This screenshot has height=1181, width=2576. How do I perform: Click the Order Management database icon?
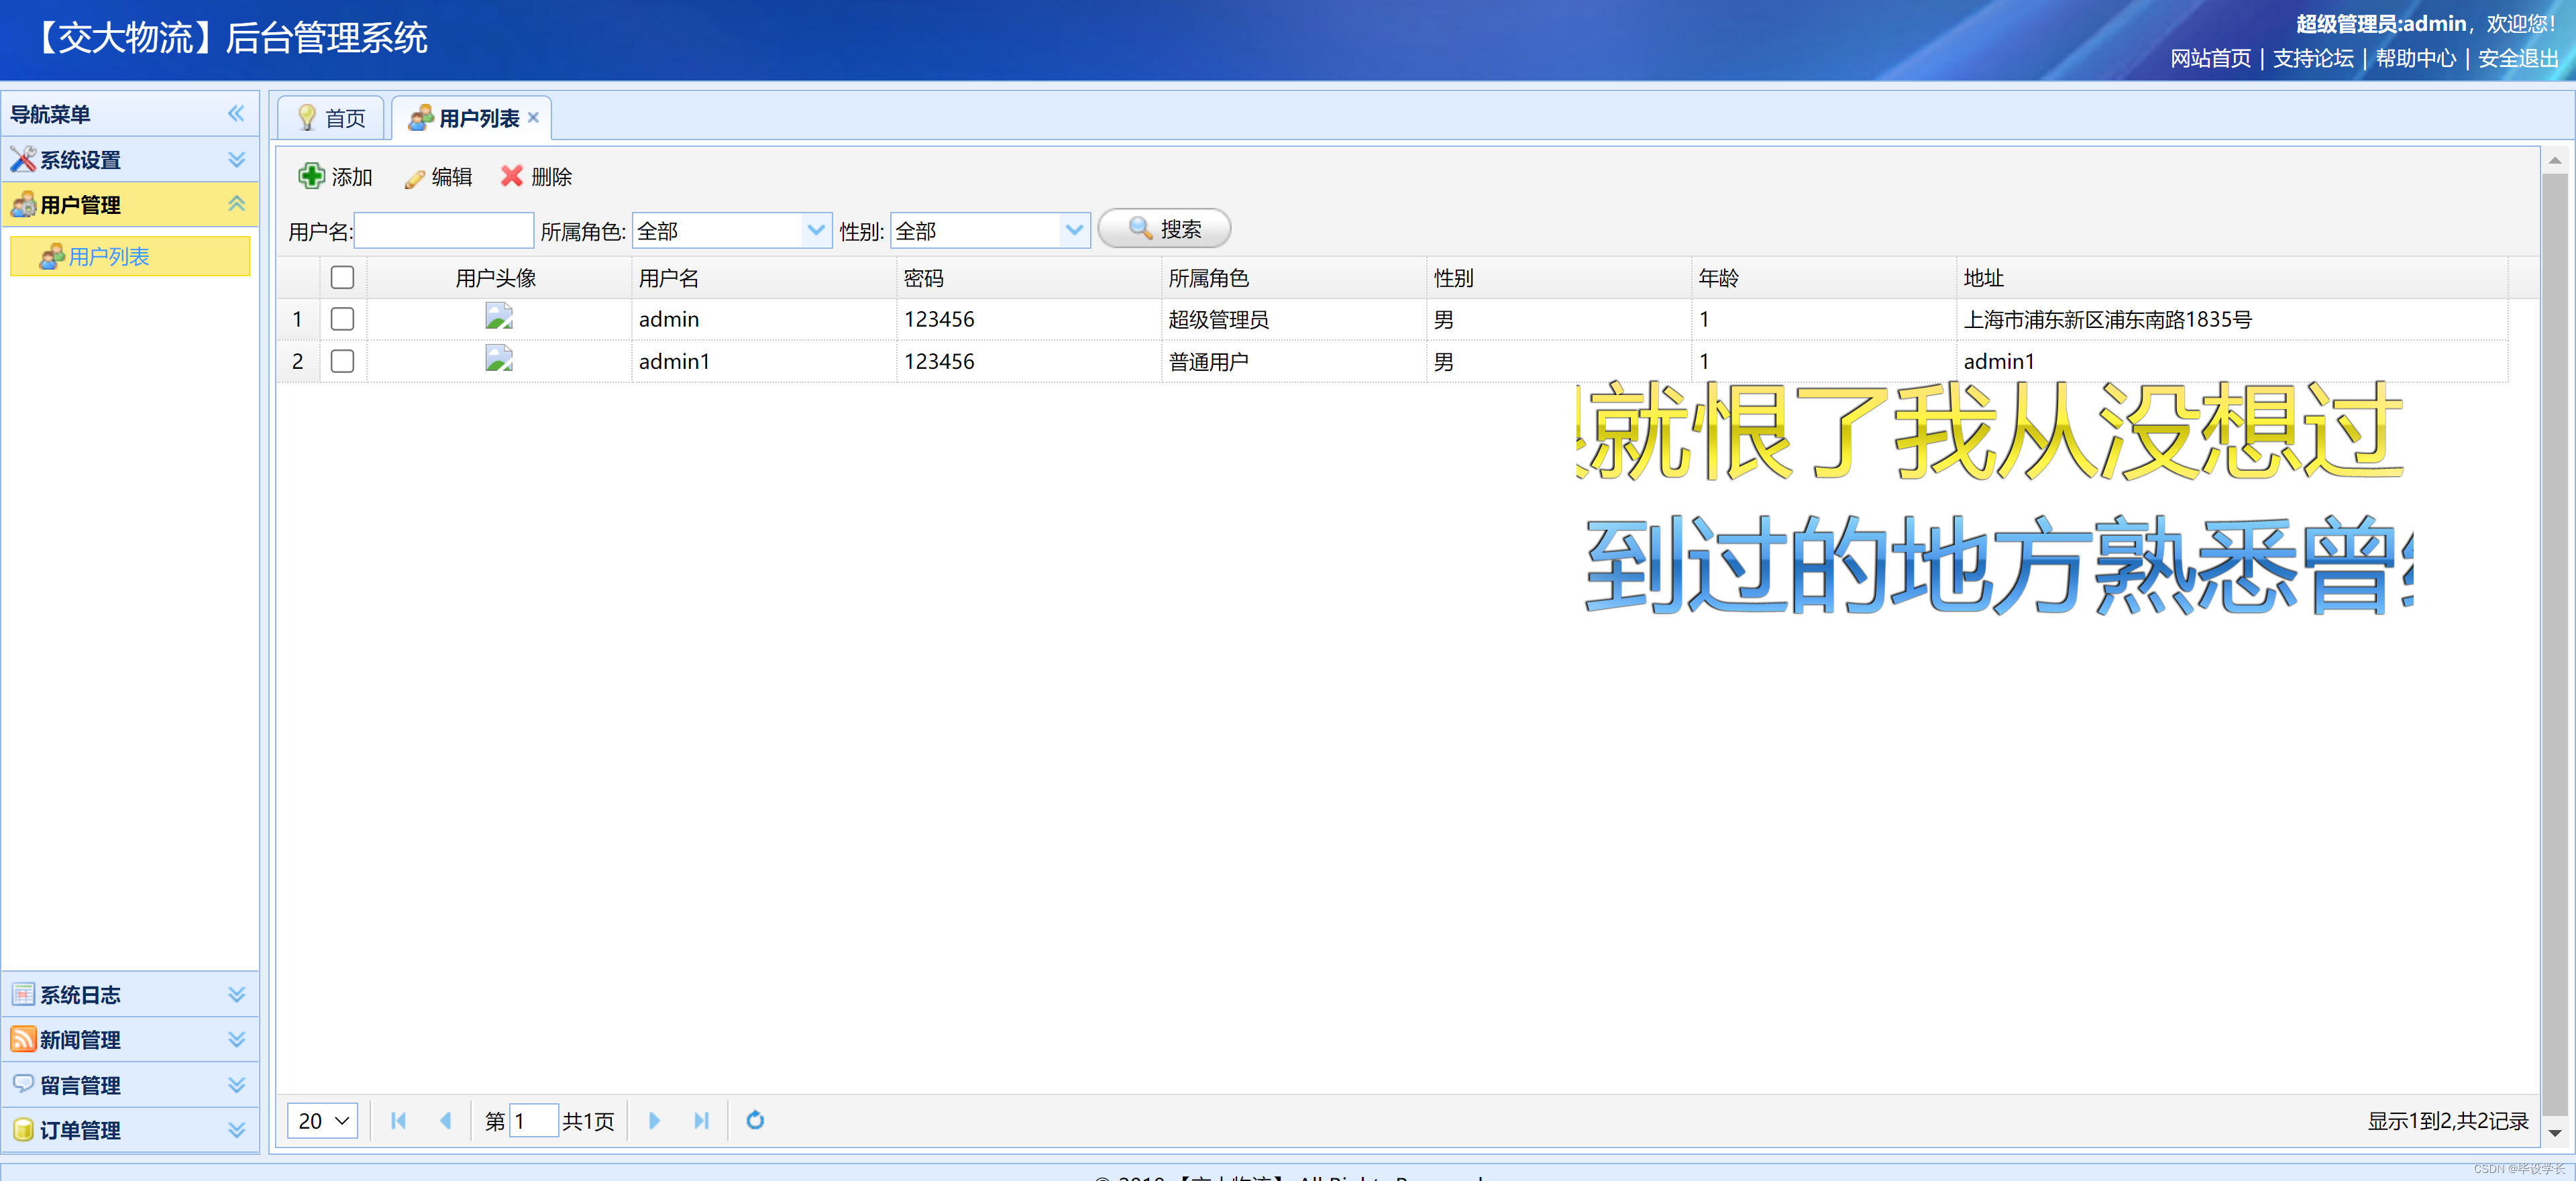[23, 1130]
